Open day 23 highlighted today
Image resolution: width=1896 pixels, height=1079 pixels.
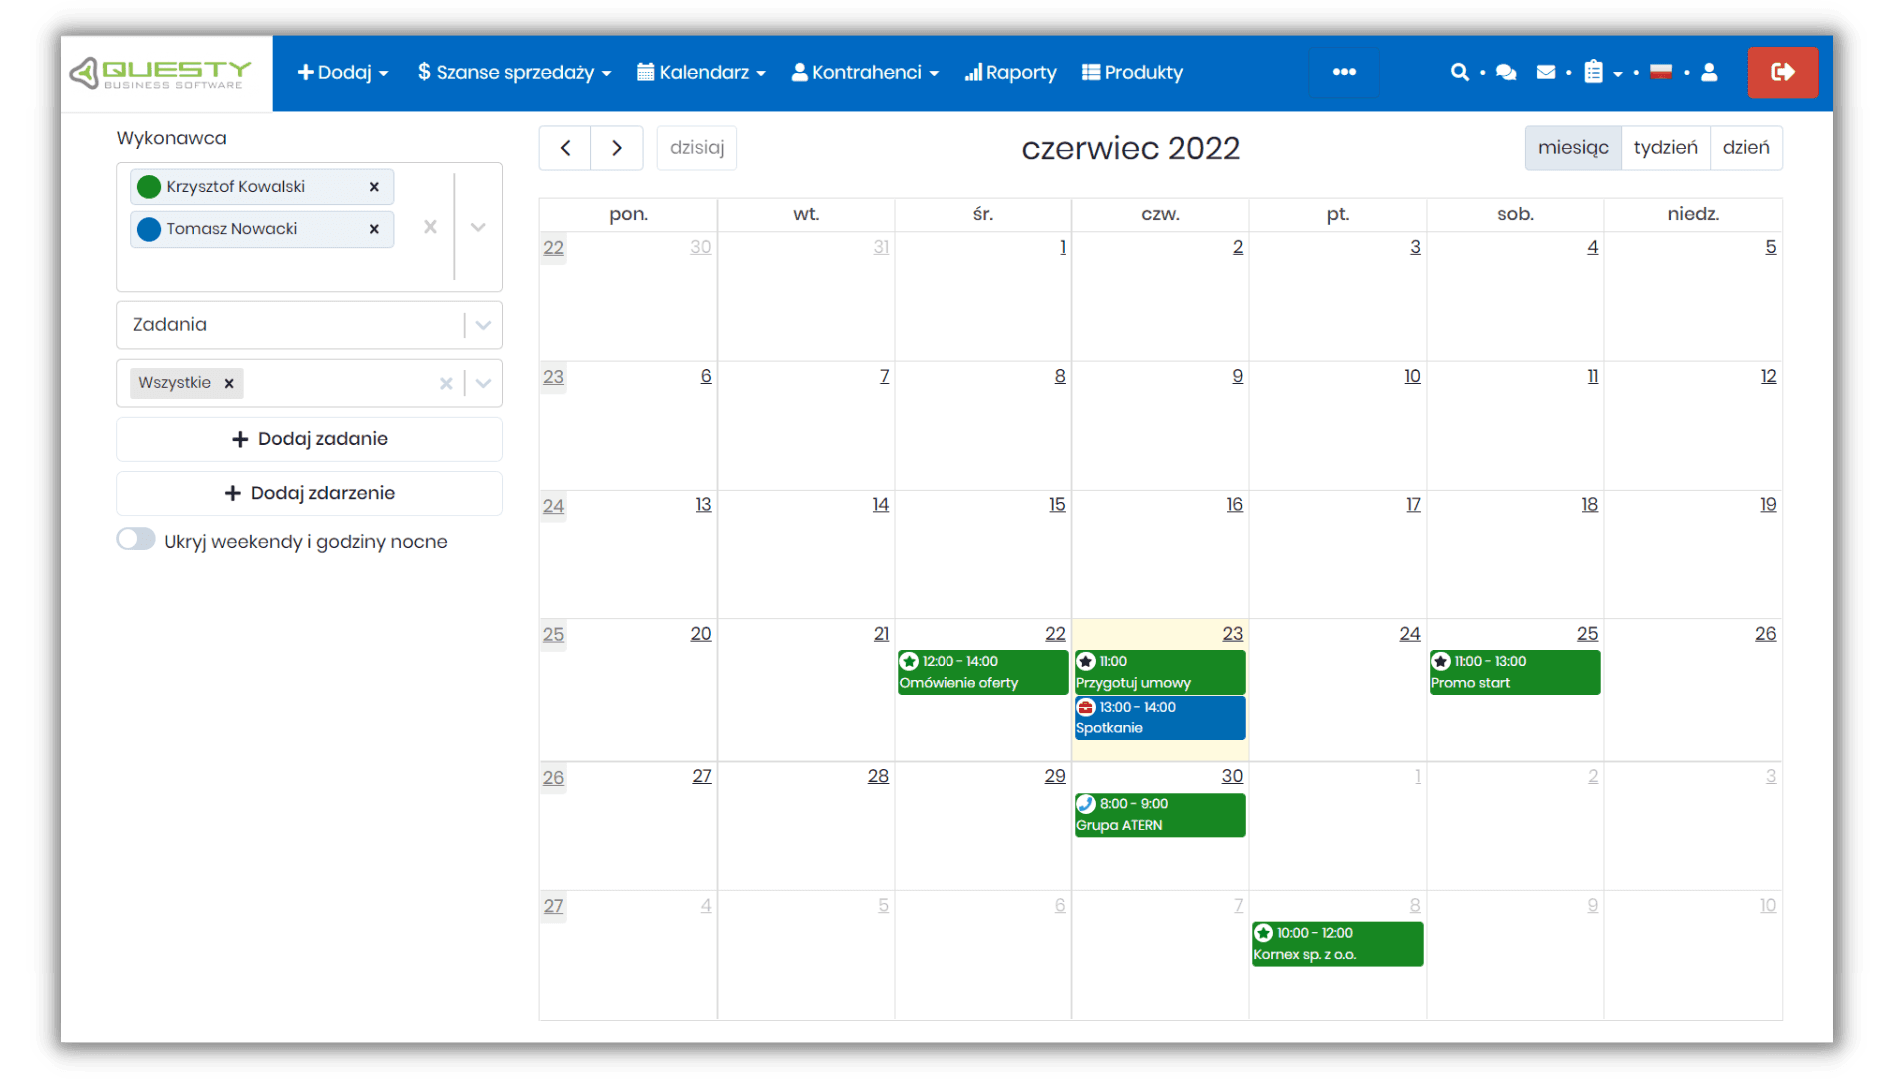pyautogui.click(x=1232, y=634)
